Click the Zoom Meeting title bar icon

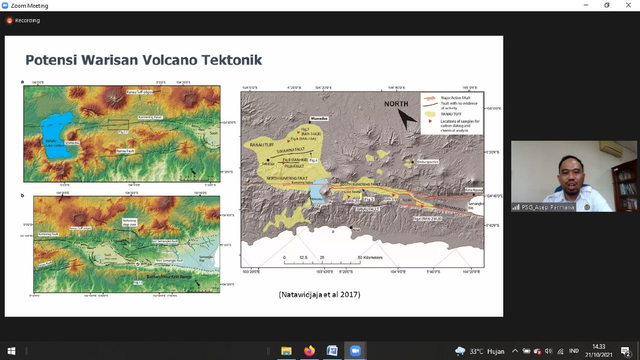click(x=5, y=6)
